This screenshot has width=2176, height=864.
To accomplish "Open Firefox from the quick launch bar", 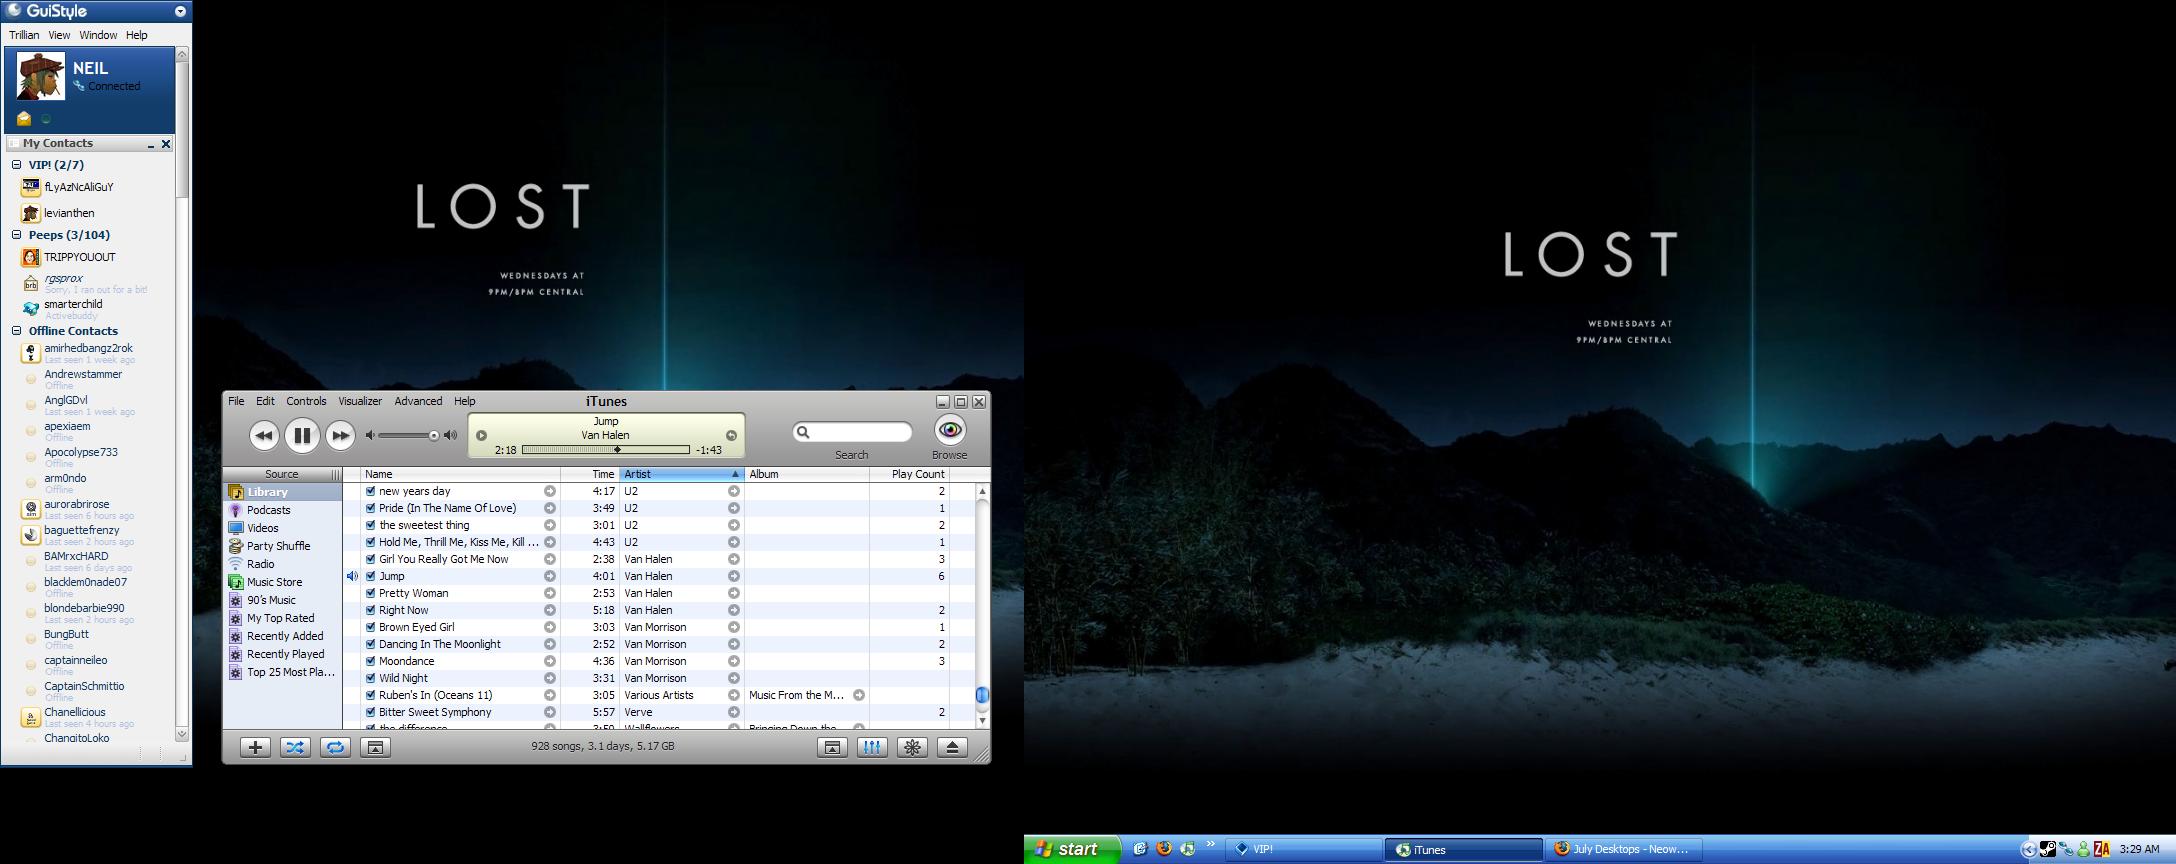I will coord(1163,849).
